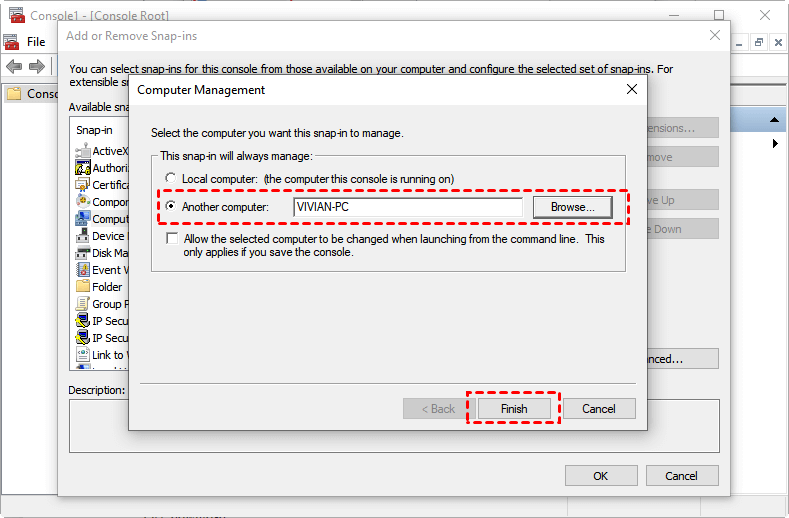Click the Certificates snap-in icon
This screenshot has width=789, height=518.
point(84,185)
